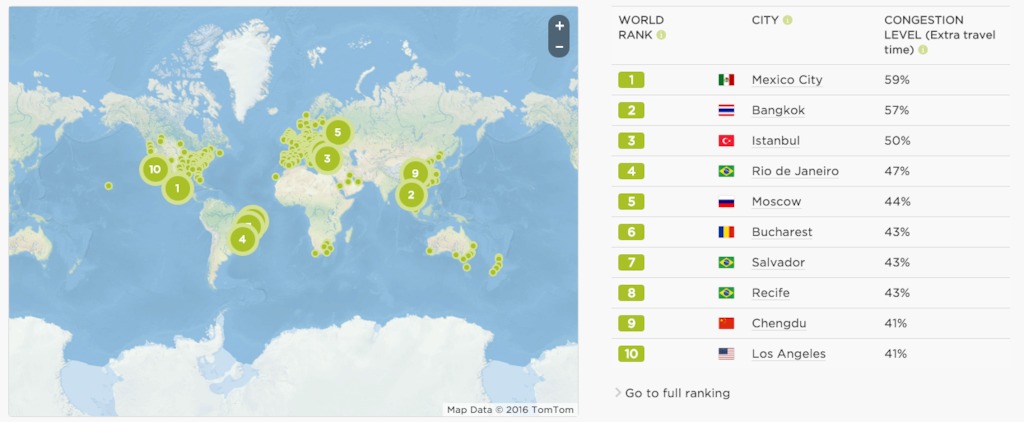The image size is (1024, 422).
Task: Click the Rio de Janeiro link
Action: click(795, 171)
